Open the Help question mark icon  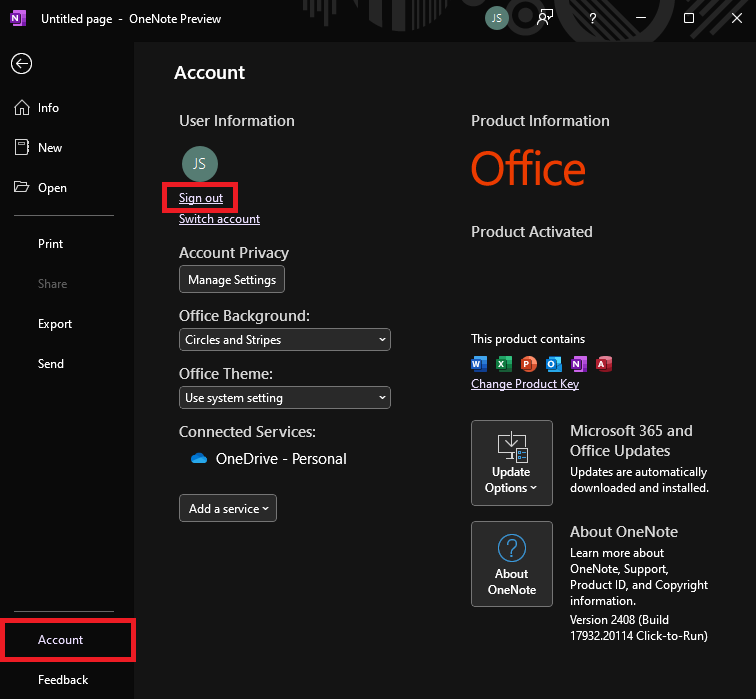point(593,18)
